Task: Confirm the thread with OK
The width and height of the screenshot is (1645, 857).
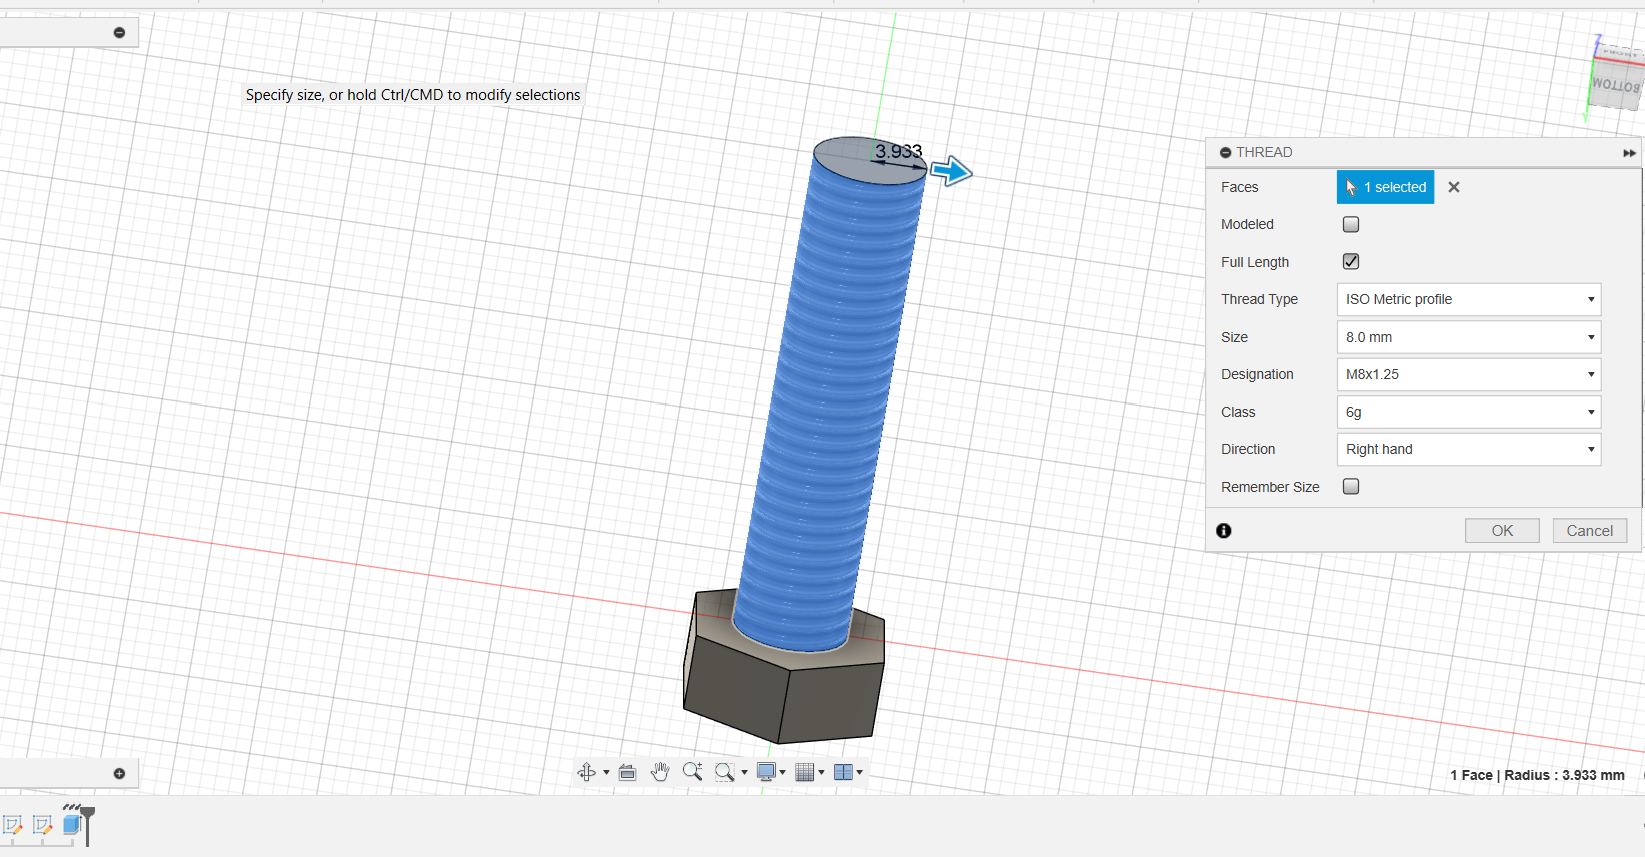Action: 1502,531
